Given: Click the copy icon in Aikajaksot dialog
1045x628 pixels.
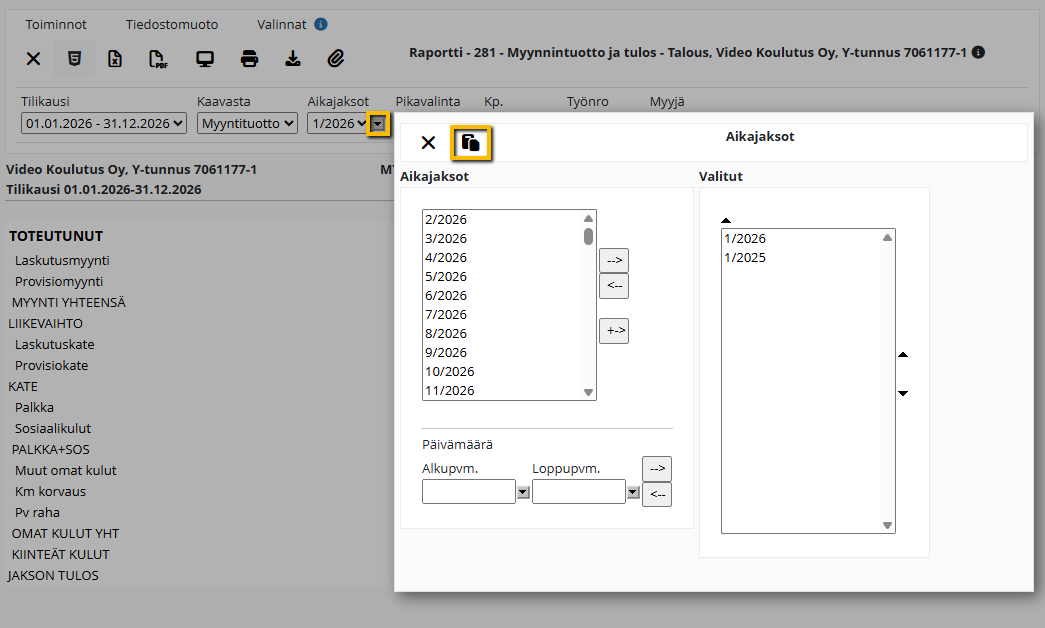Looking at the screenshot, I should [x=471, y=143].
